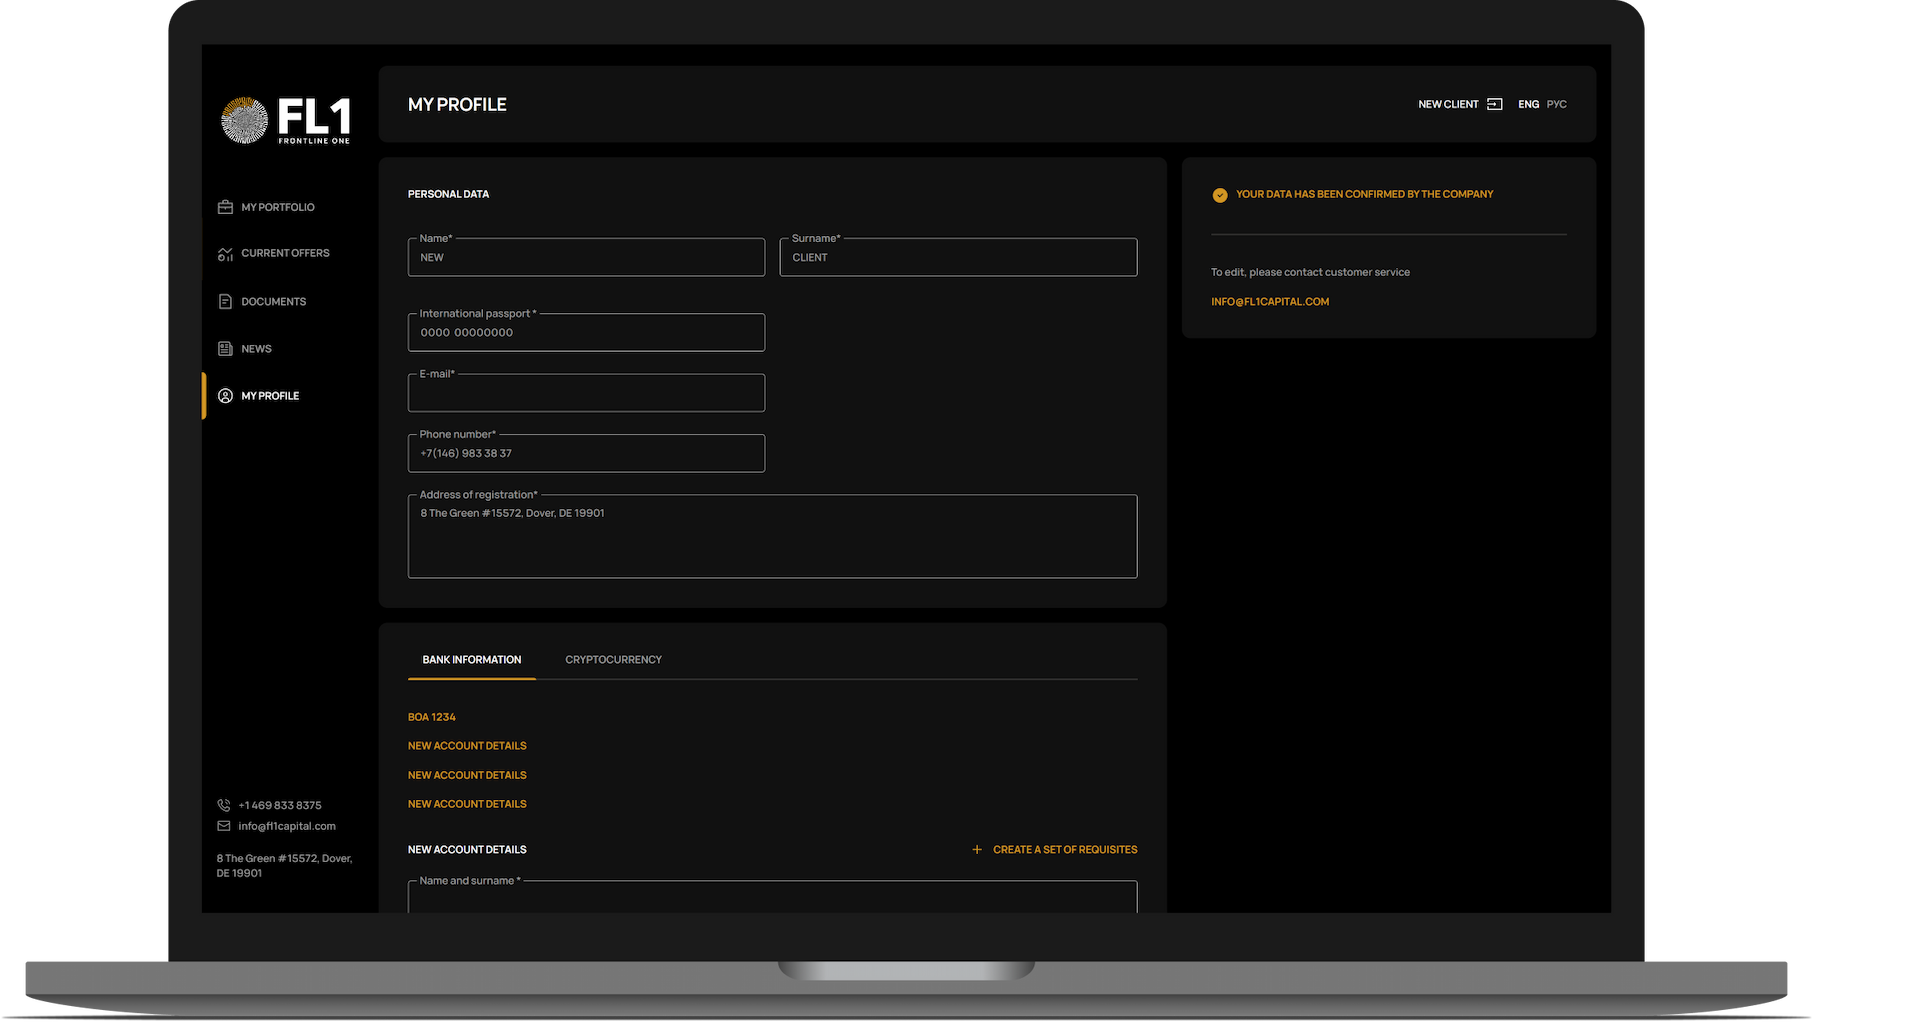This screenshot has height=1022, width=1920.
Task: Switch language to ENG
Action: tap(1528, 104)
